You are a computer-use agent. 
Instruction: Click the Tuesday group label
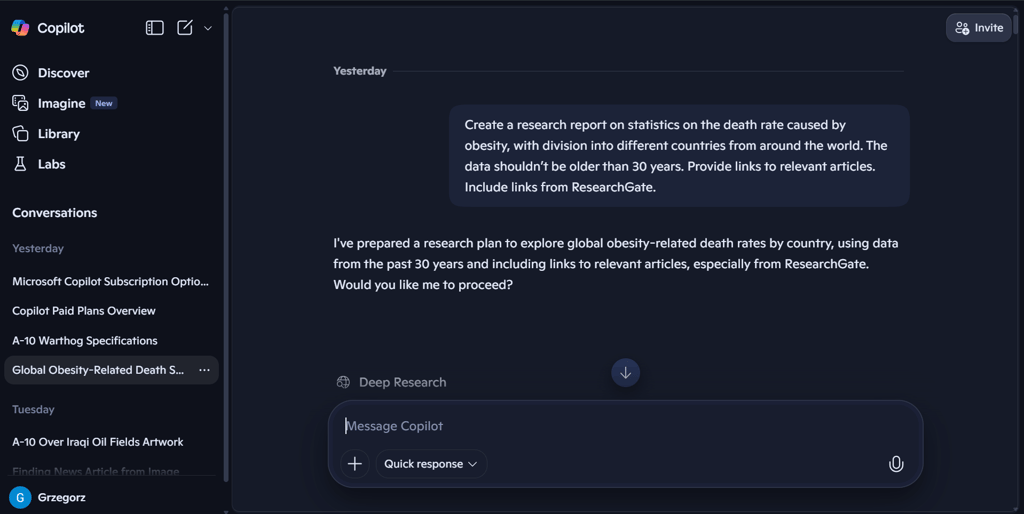[x=33, y=410]
